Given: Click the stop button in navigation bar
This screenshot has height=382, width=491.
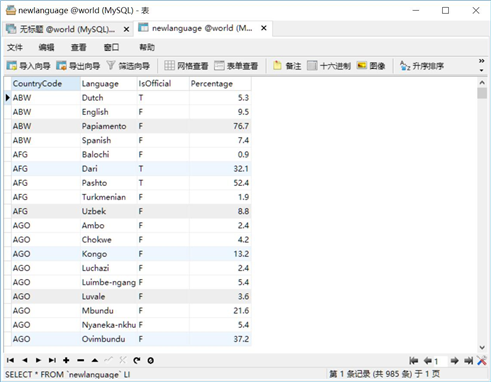Looking at the screenshot, I should (151, 360).
